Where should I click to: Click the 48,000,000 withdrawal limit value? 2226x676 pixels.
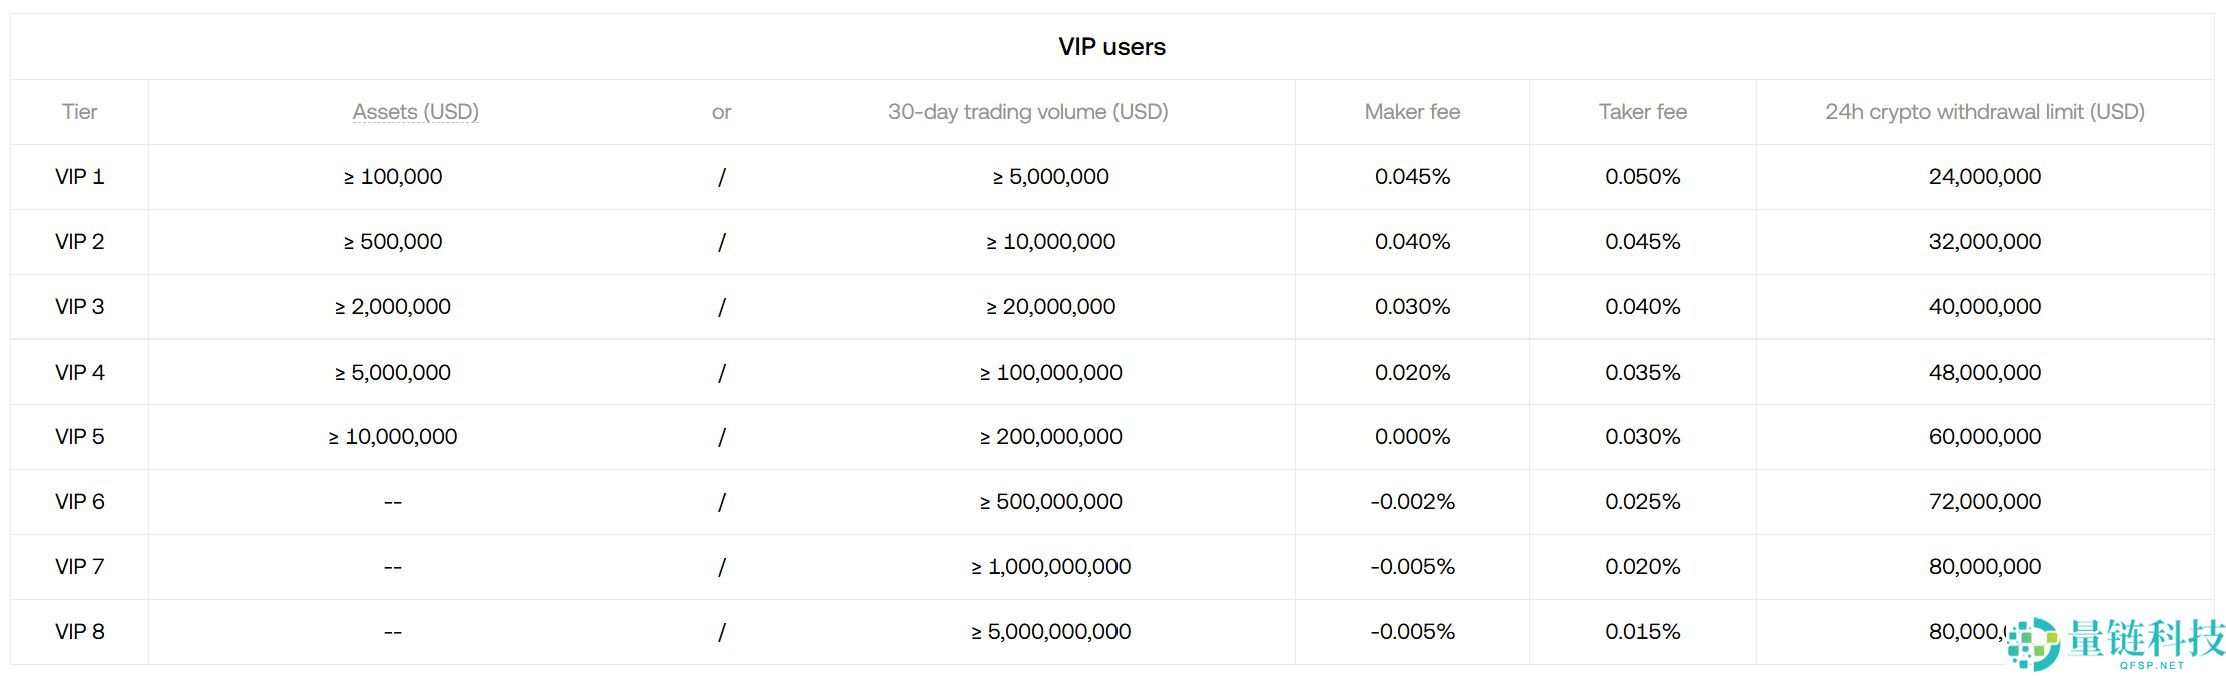point(1984,372)
